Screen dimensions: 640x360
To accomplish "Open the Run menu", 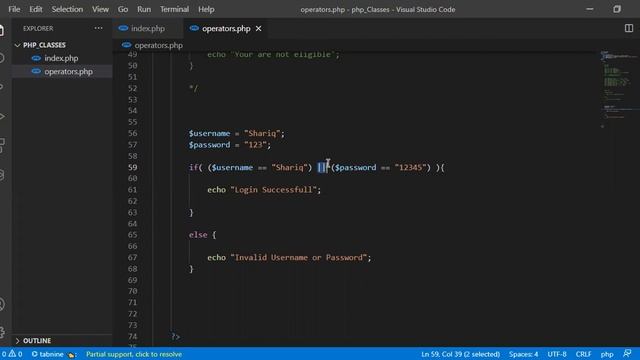I will coord(144,9).
